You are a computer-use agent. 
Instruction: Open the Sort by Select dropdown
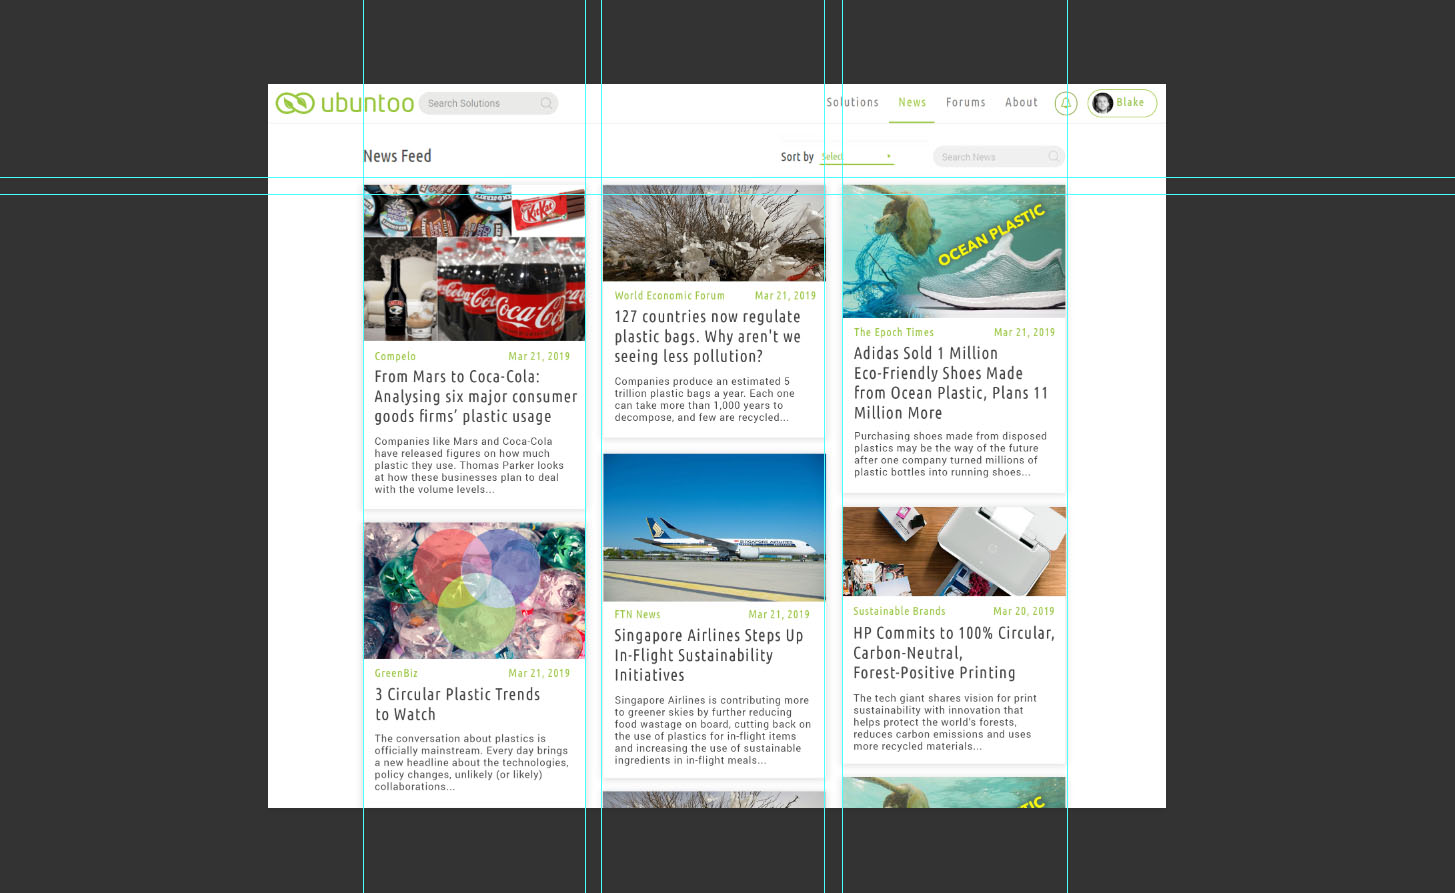point(857,157)
